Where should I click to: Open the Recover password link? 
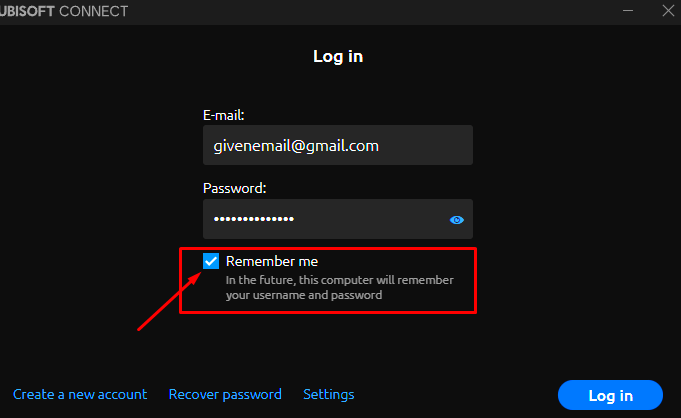pyautogui.click(x=225, y=394)
